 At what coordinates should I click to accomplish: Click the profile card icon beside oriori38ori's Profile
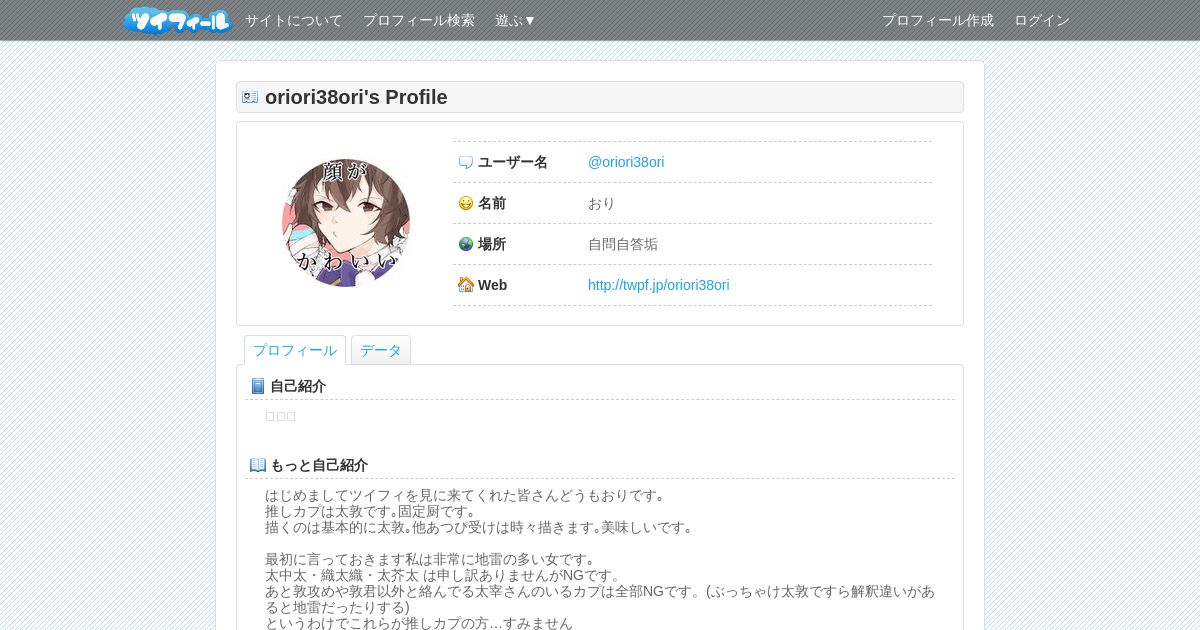pos(250,97)
